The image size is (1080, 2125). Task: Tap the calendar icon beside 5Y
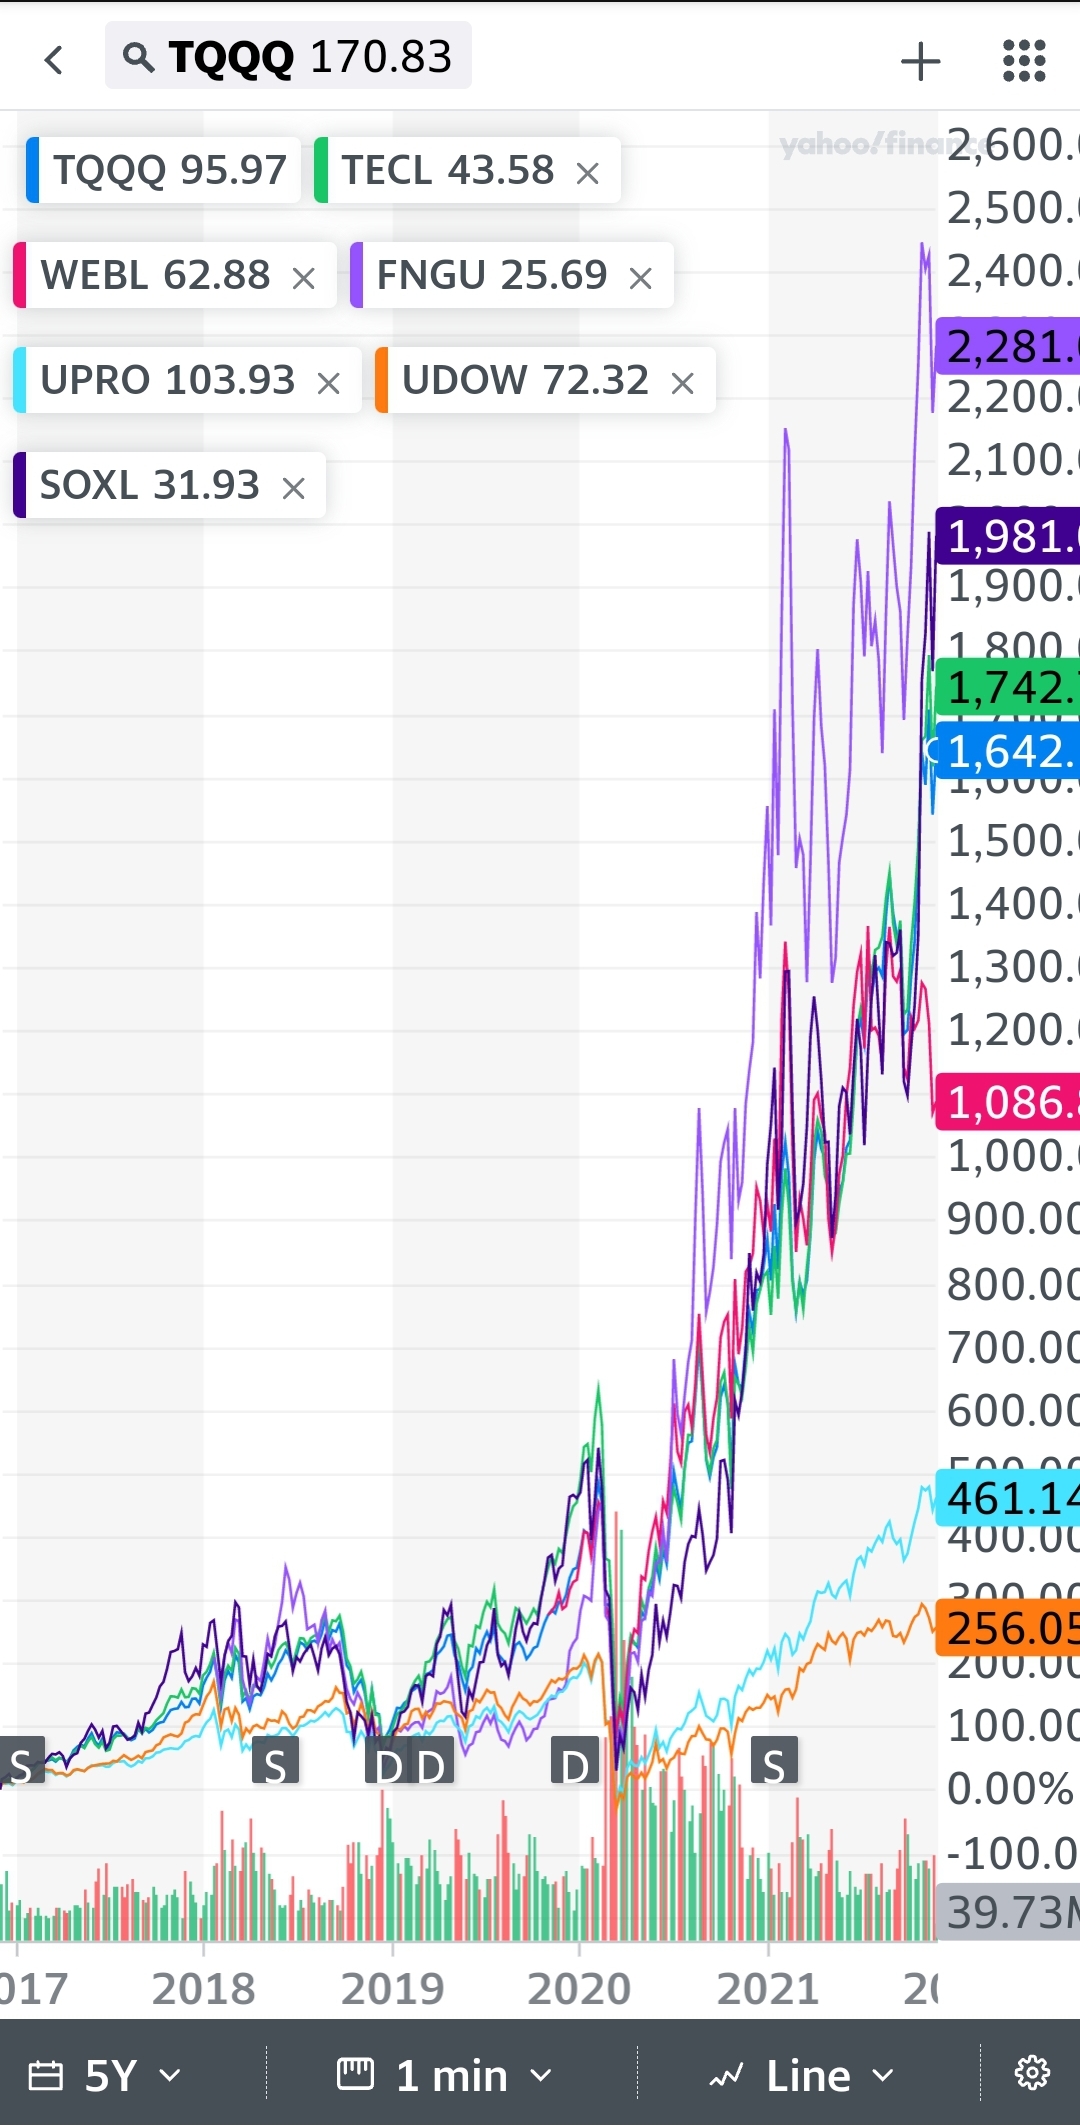tap(45, 2075)
